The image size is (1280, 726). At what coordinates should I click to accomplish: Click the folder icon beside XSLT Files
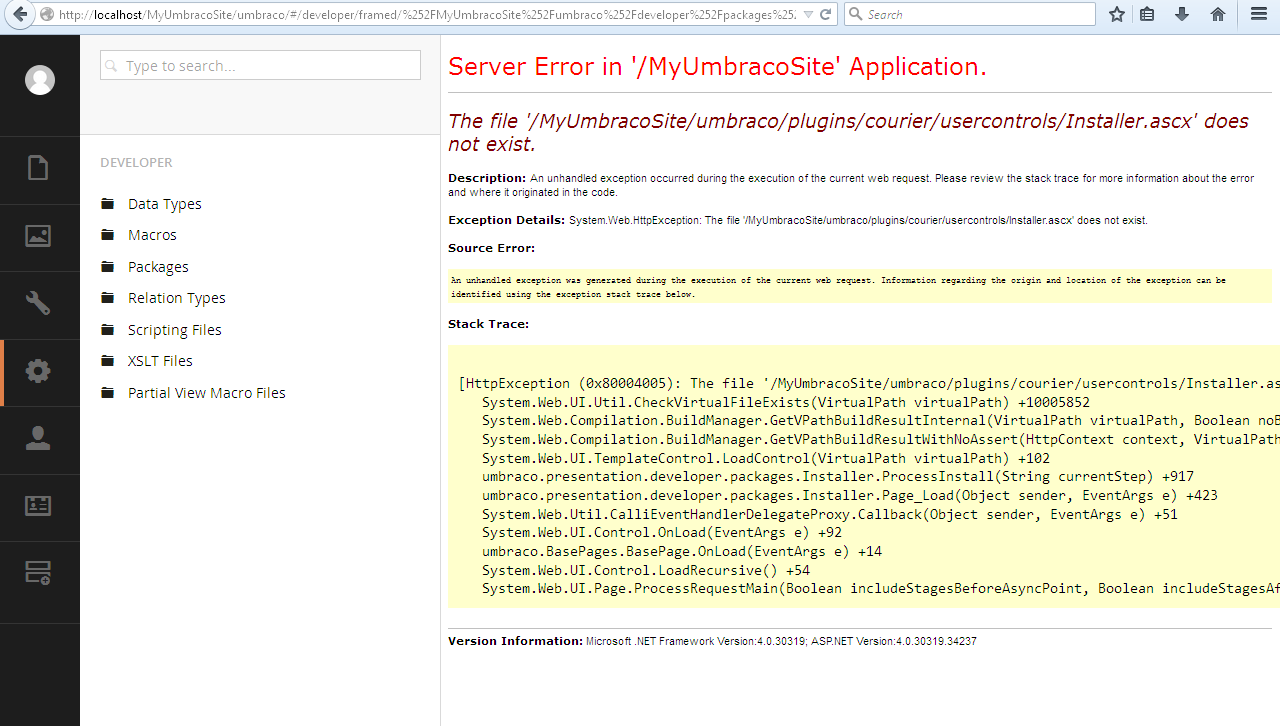click(x=108, y=361)
